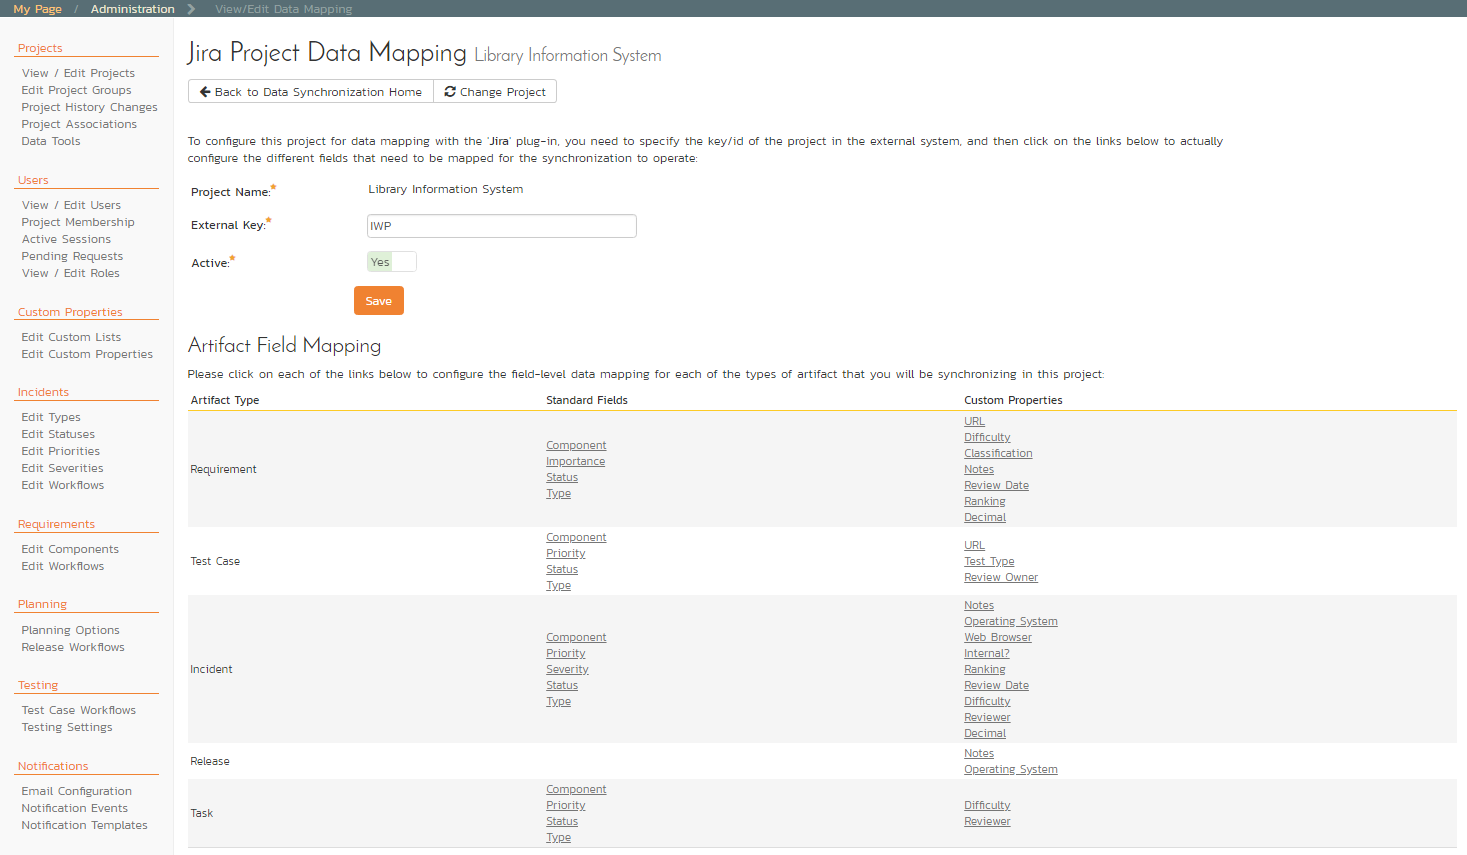
Task: Click Task row Difficulty link
Action: pyautogui.click(x=987, y=805)
